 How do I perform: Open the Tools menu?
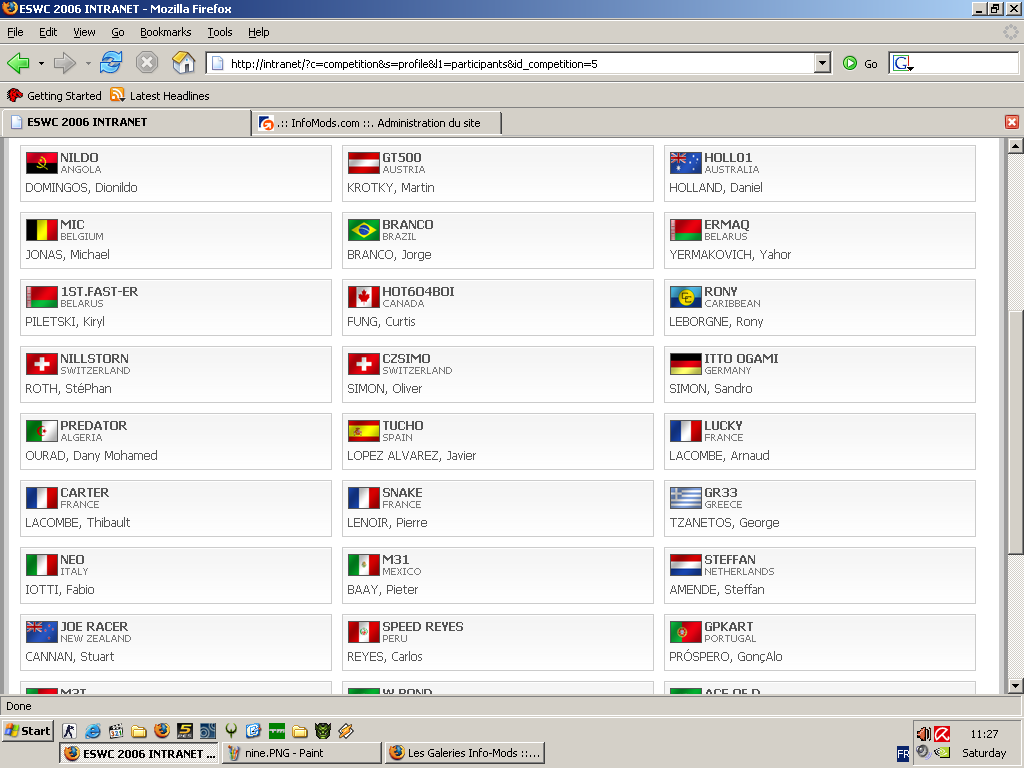pos(219,32)
